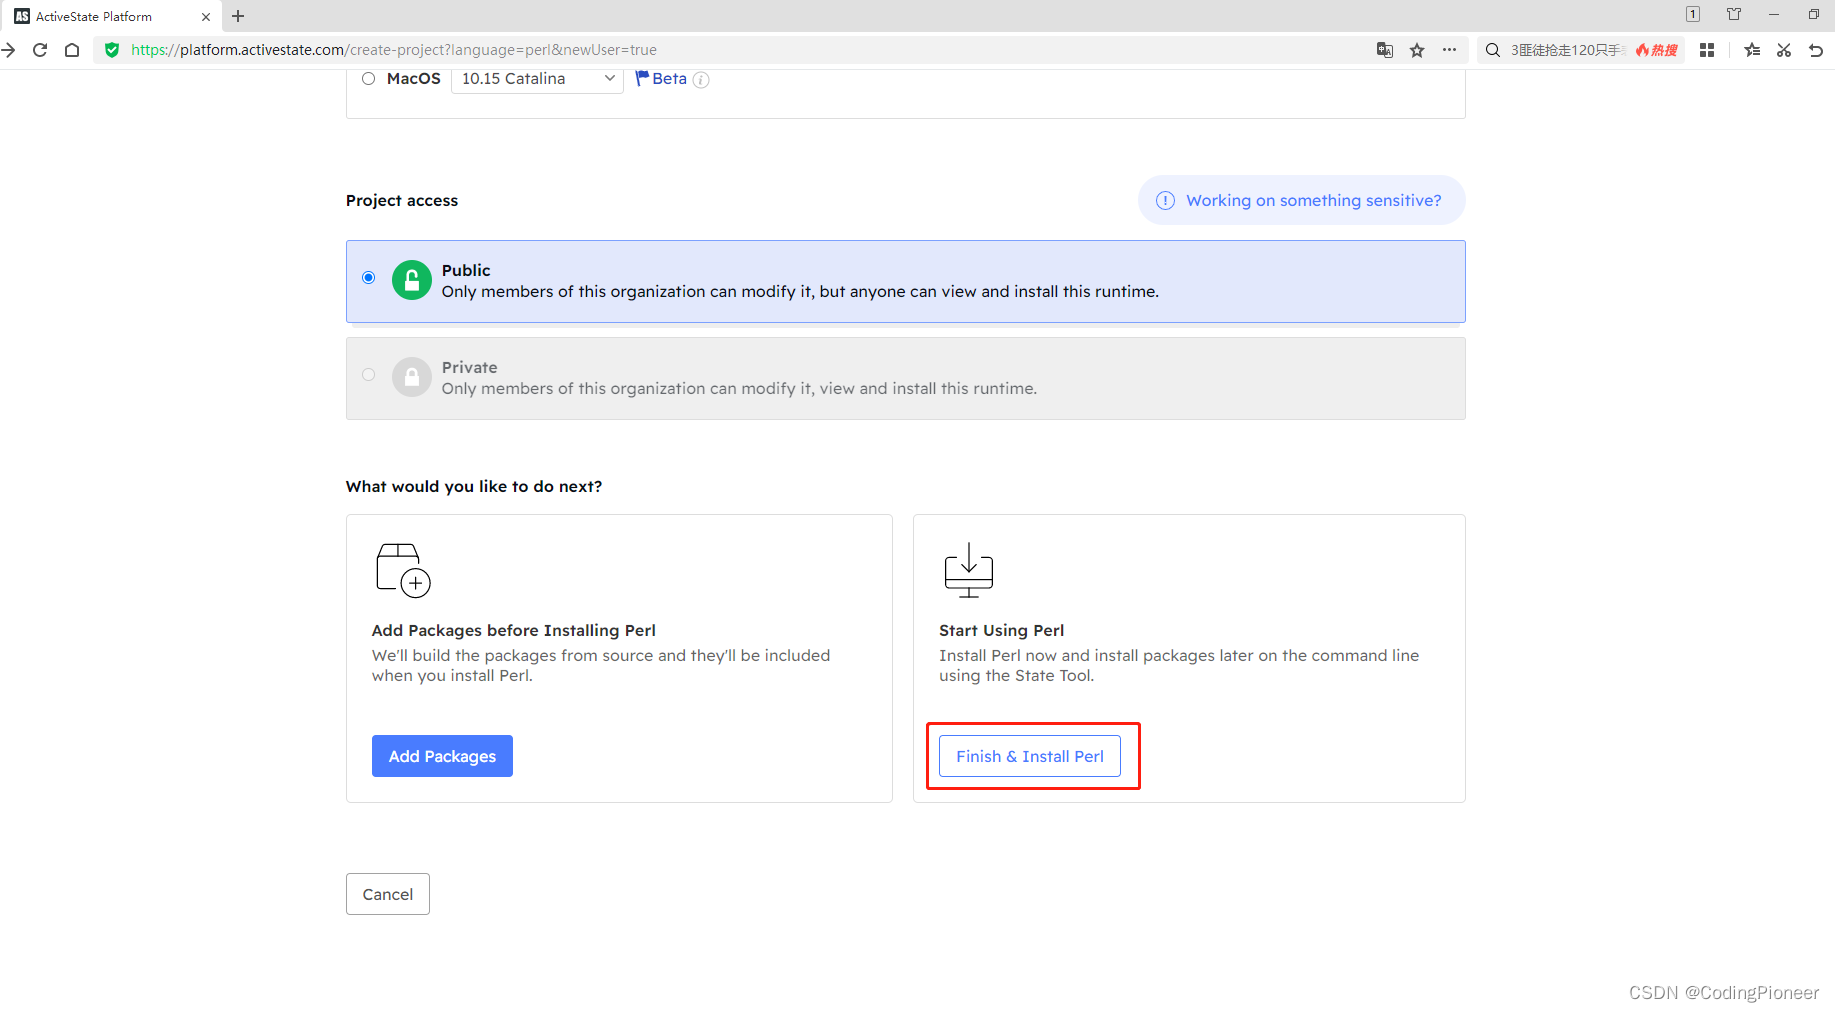
Task: Reload the page with refresh icon
Action: [x=40, y=50]
